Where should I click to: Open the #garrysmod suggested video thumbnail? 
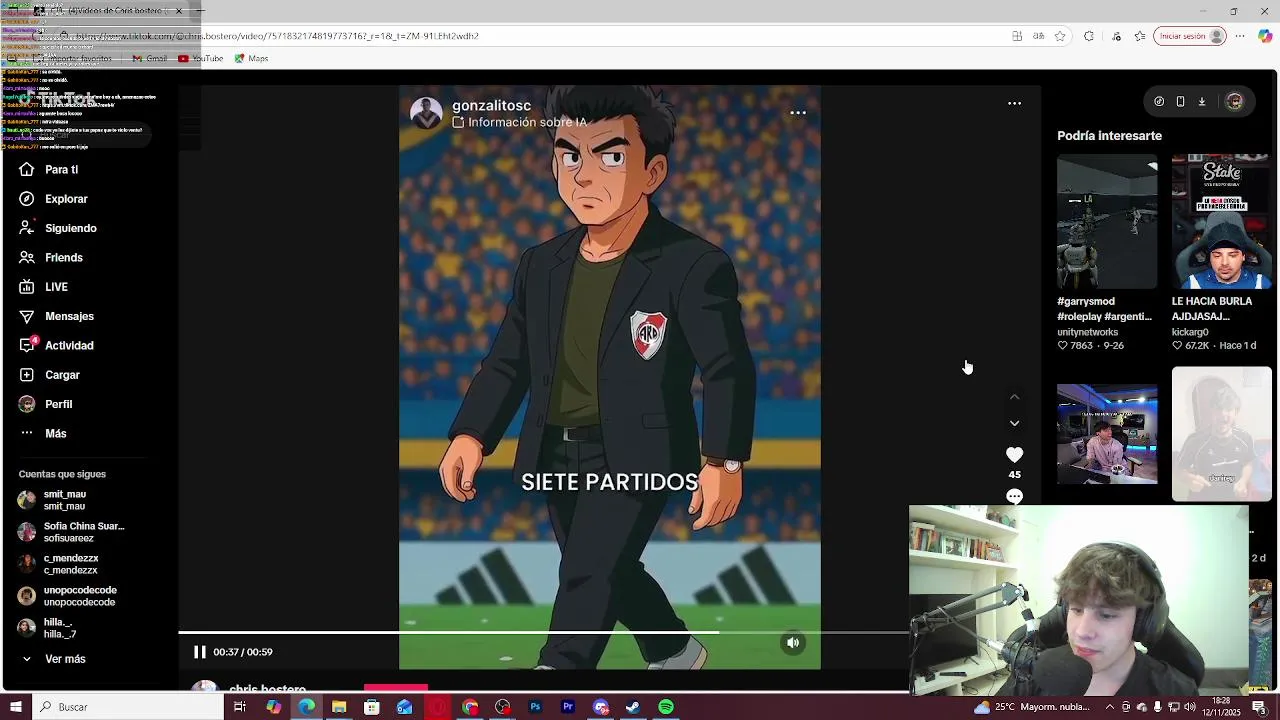pyautogui.click(x=1107, y=222)
